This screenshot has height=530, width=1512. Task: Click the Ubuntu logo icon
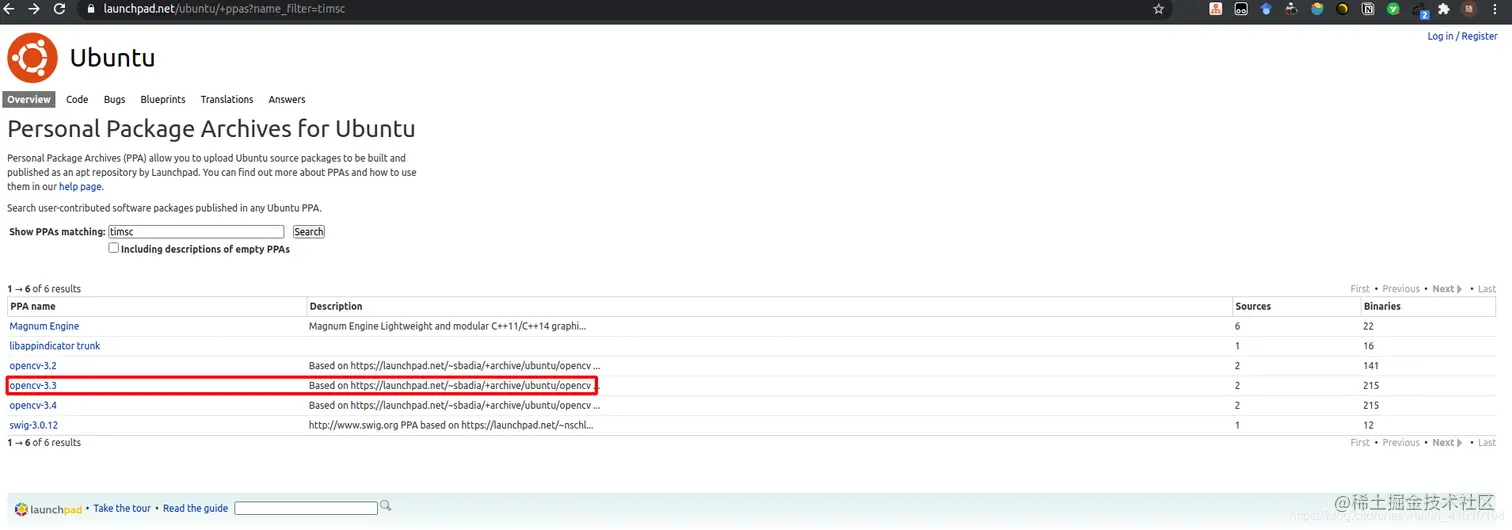point(33,58)
